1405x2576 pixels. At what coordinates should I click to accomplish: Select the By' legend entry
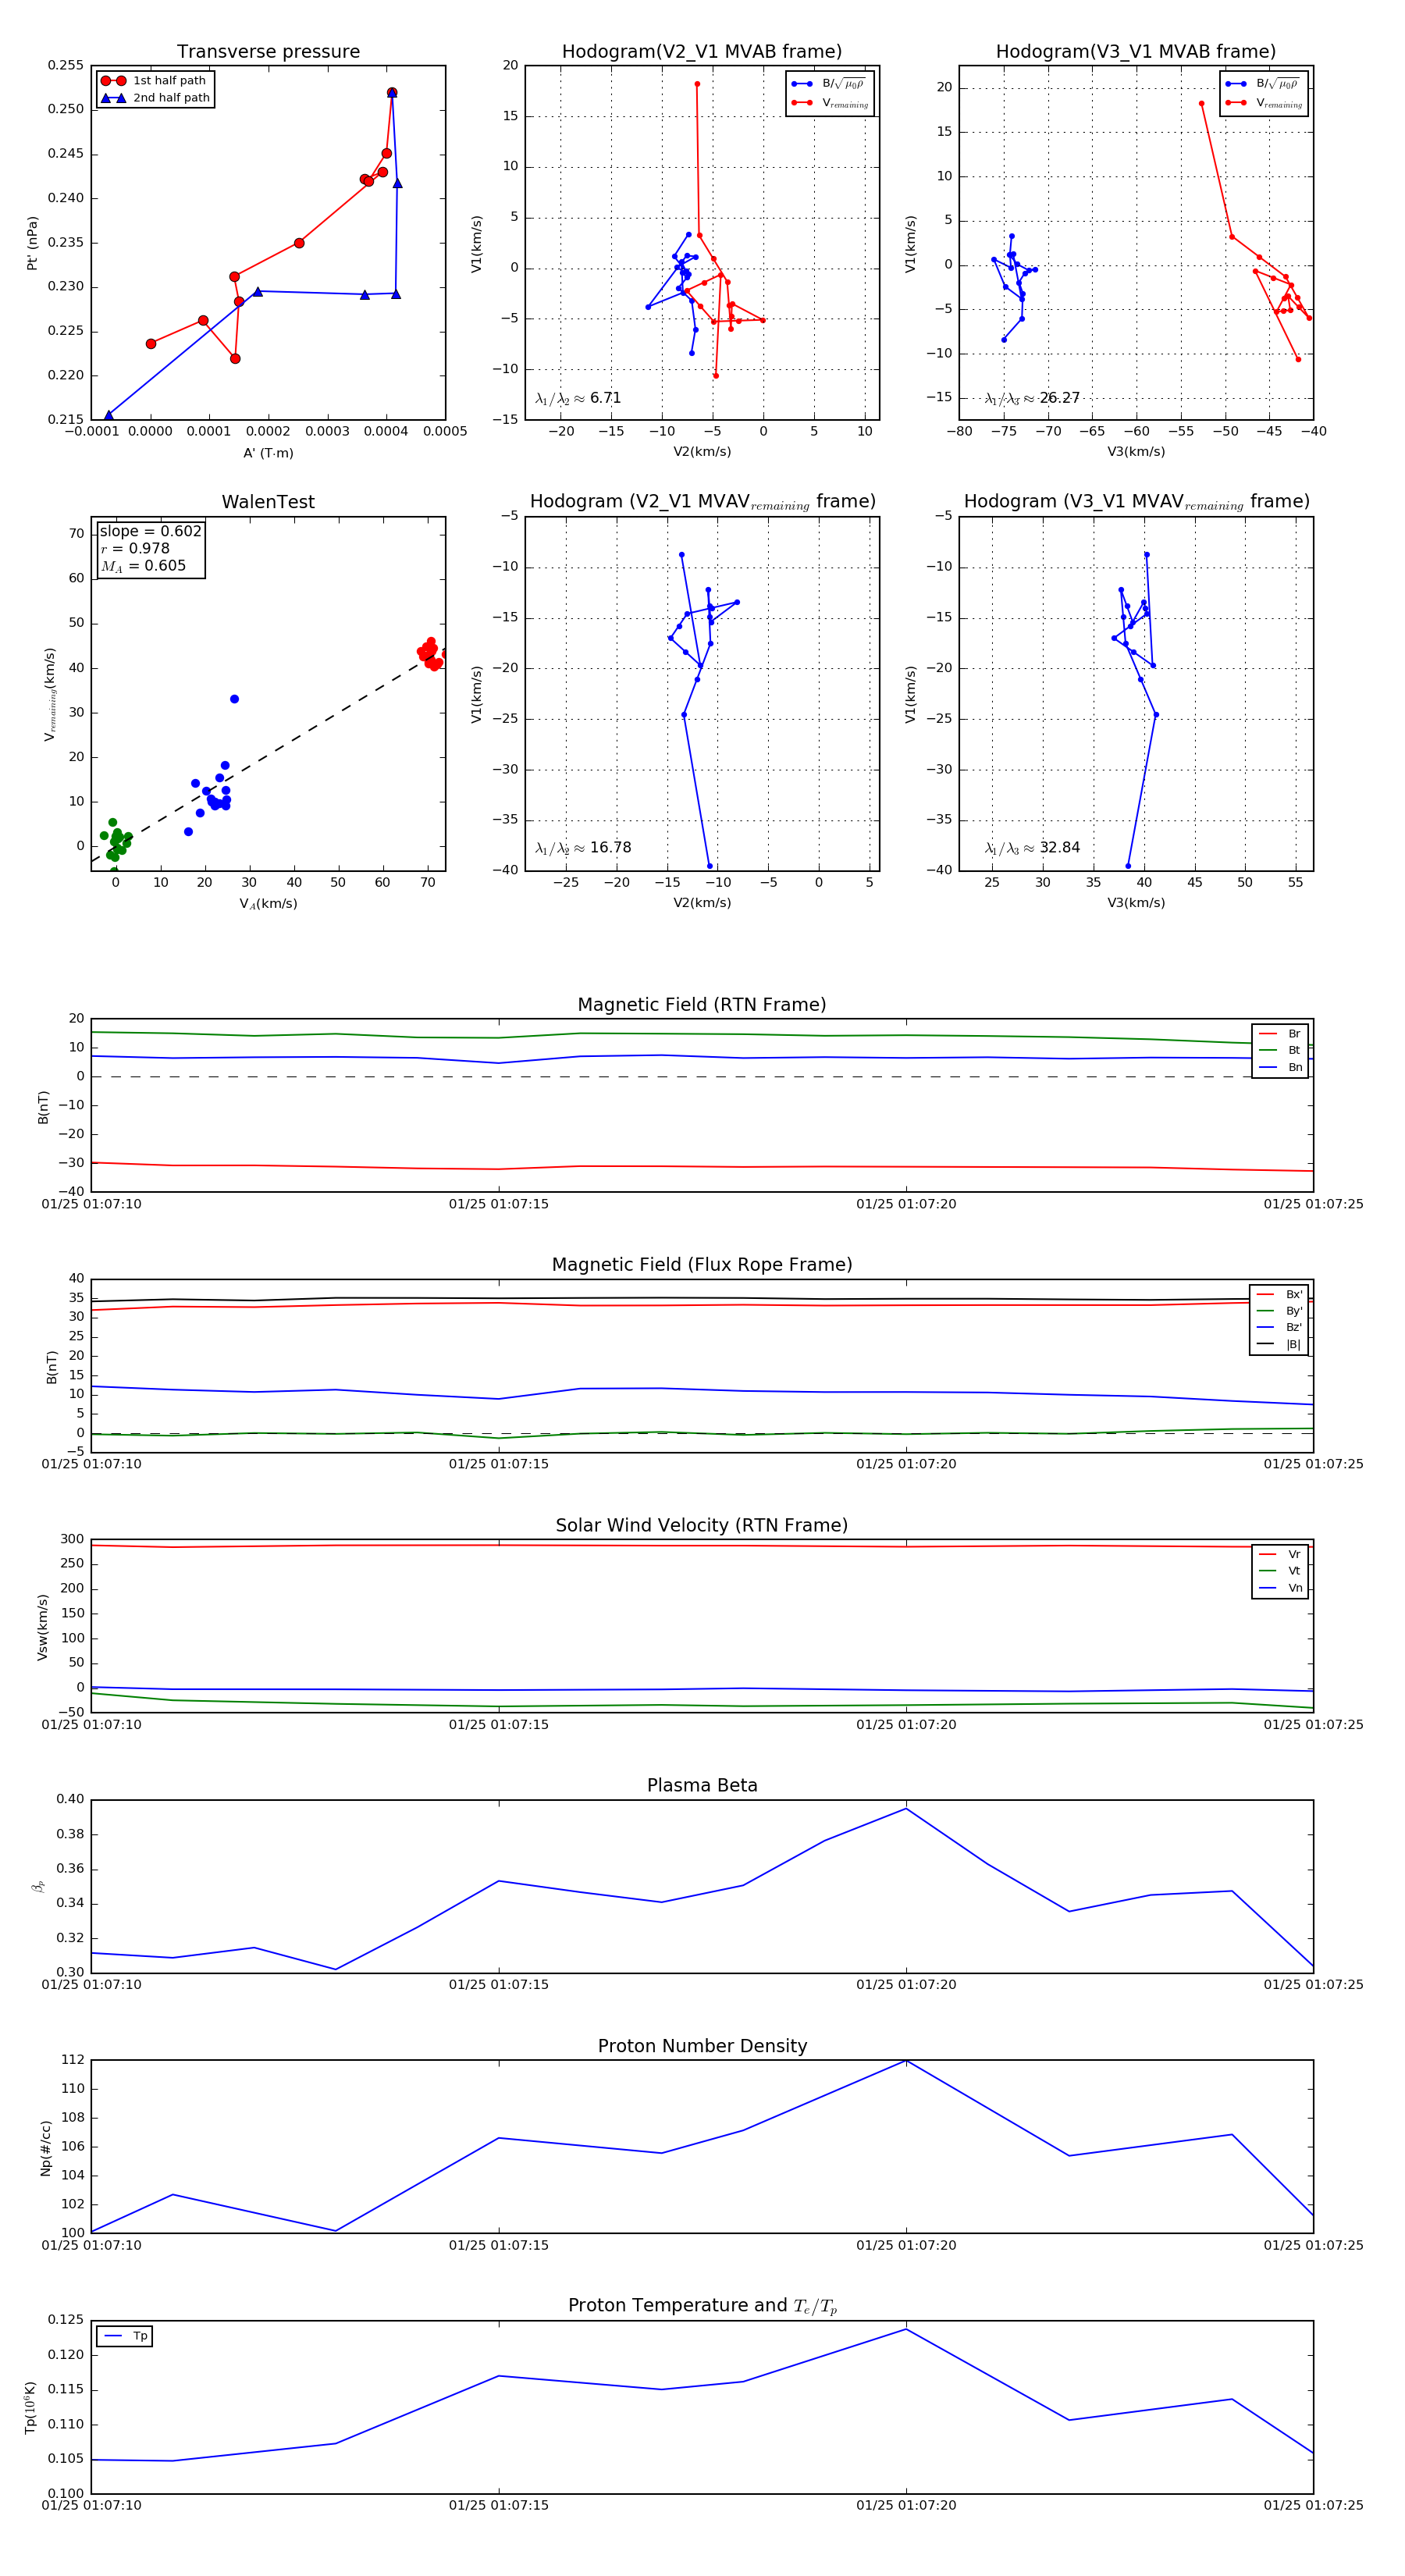1279,1311
